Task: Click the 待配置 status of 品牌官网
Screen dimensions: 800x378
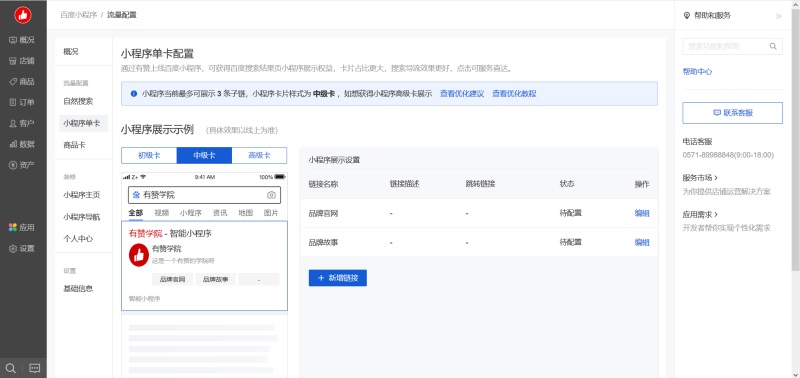Action: [570, 213]
